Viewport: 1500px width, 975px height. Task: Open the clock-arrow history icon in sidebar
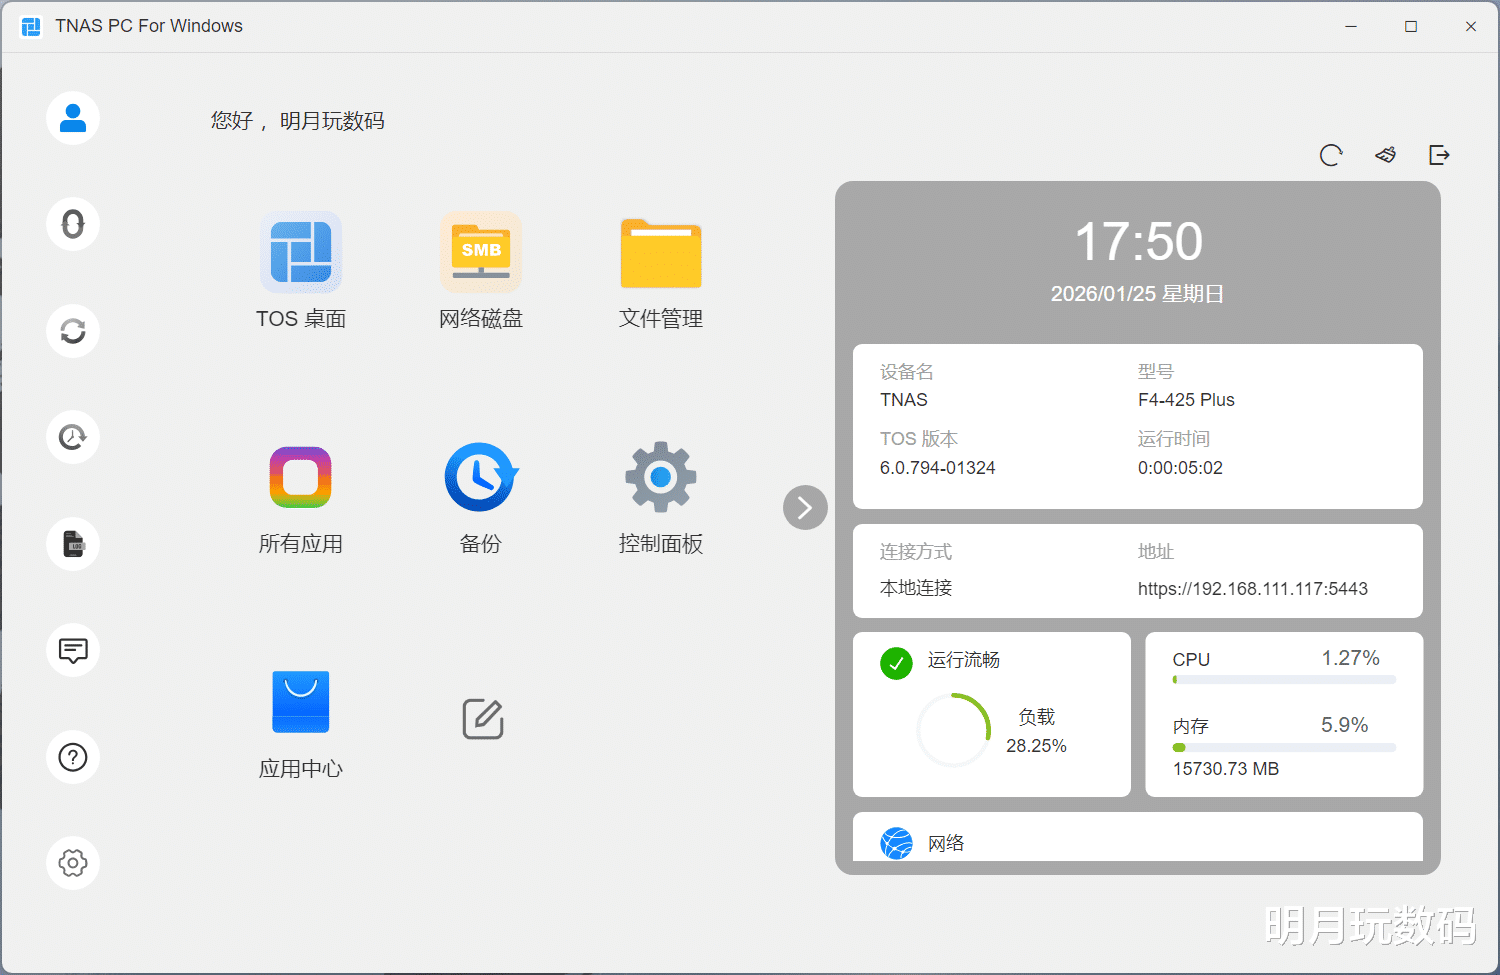click(73, 437)
